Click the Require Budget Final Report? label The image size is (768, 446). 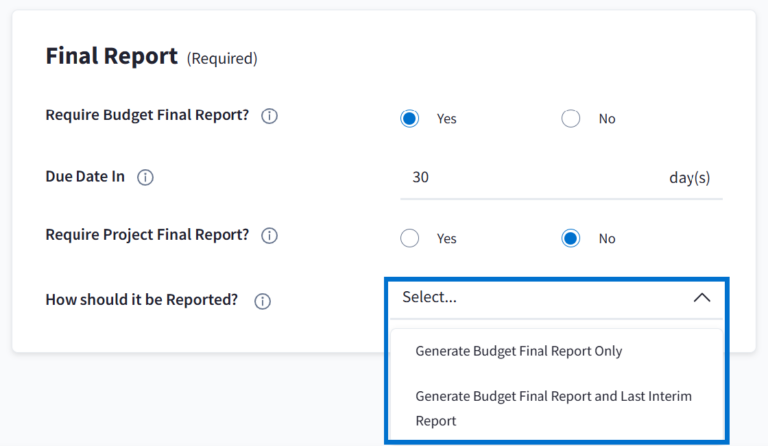click(147, 115)
